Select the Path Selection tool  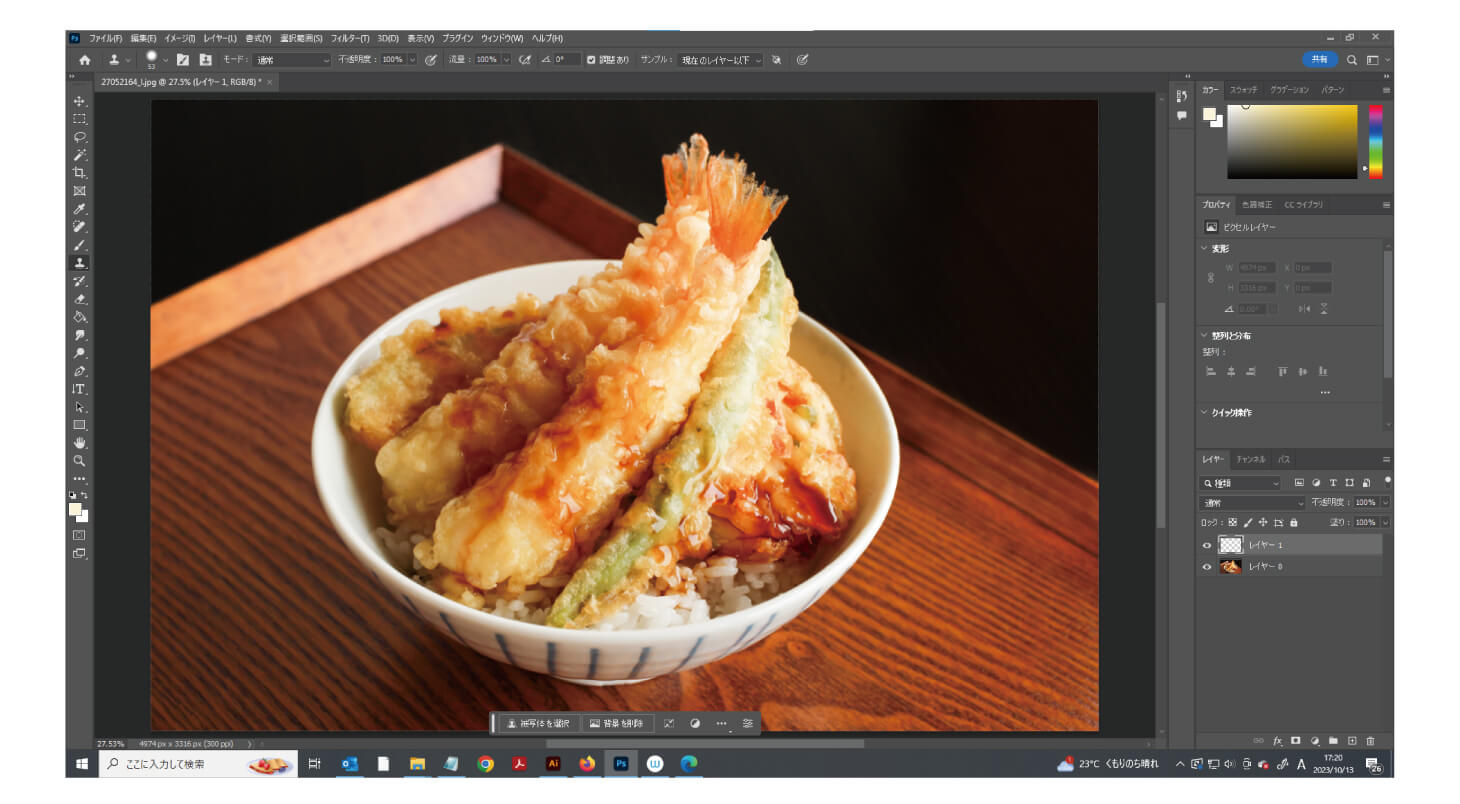coord(79,407)
